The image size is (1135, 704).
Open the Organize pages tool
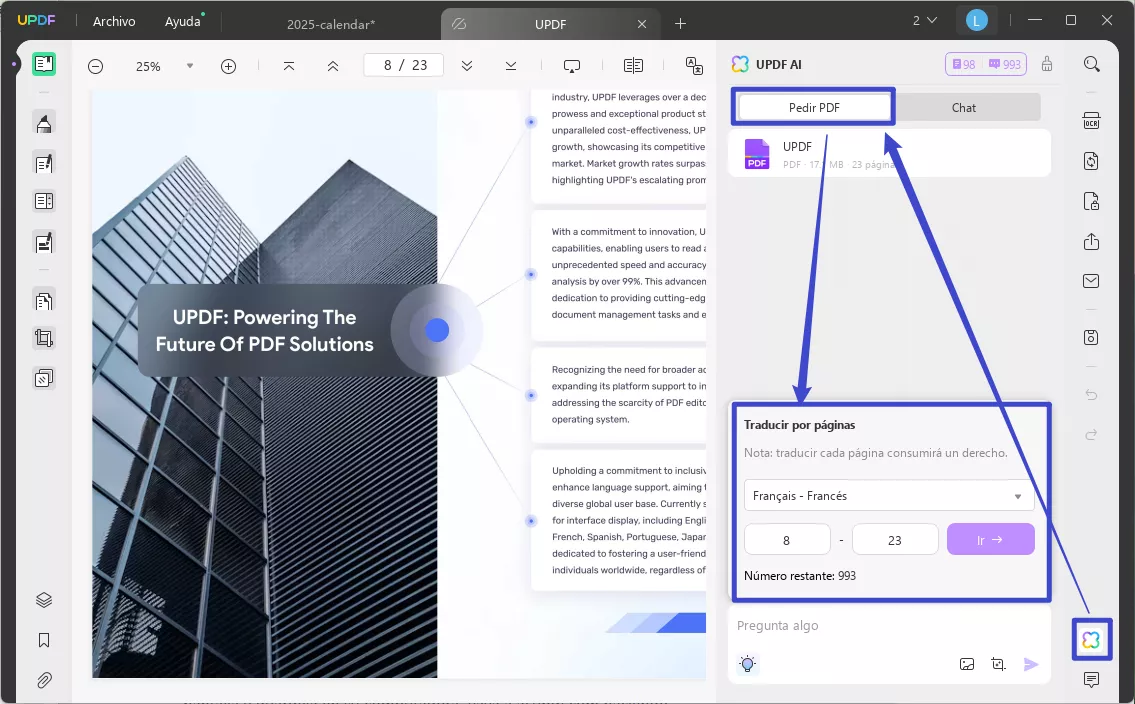(x=43, y=300)
